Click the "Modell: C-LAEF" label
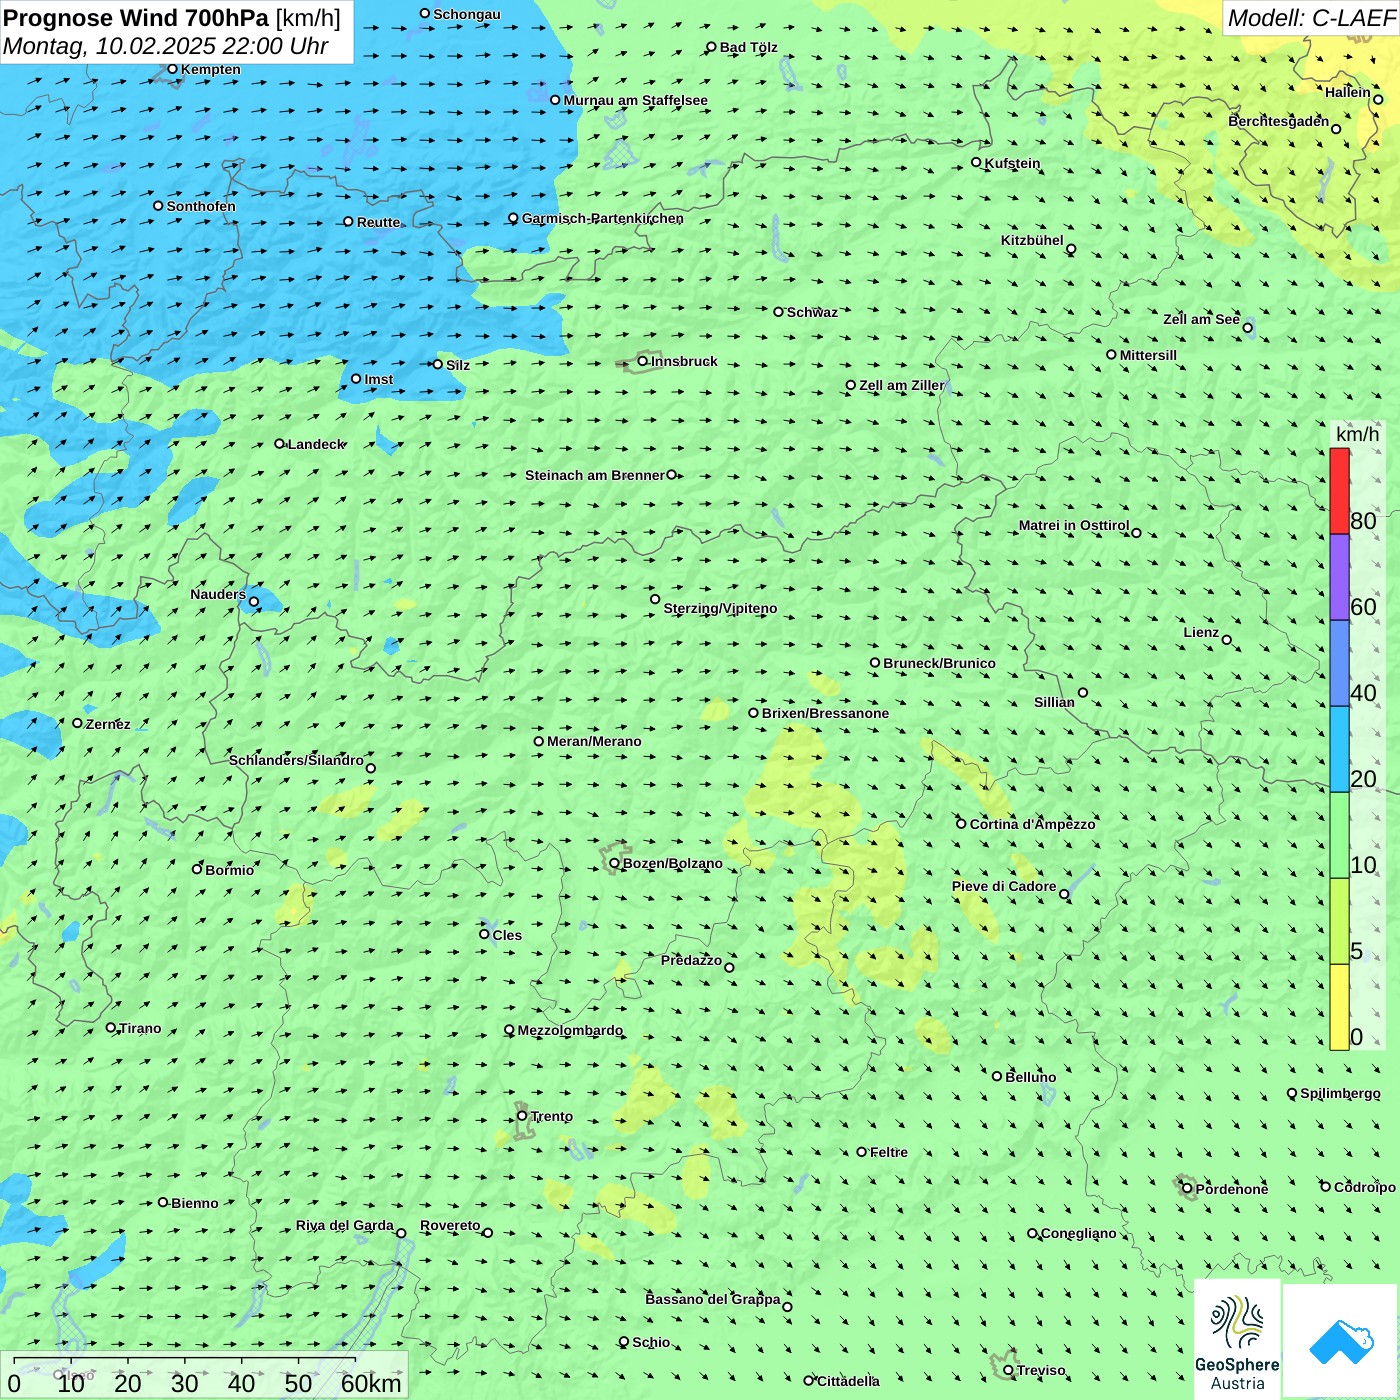This screenshot has width=1400, height=1400. click(x=1310, y=18)
